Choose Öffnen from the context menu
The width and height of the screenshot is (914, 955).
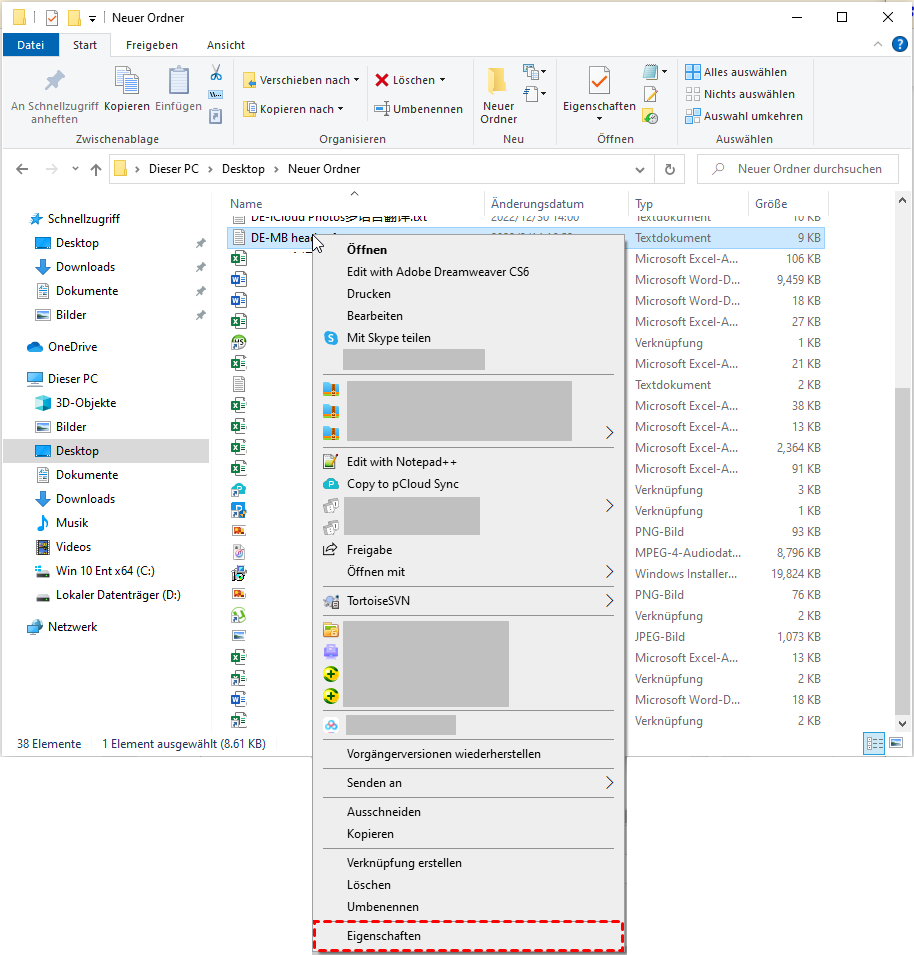point(468,250)
